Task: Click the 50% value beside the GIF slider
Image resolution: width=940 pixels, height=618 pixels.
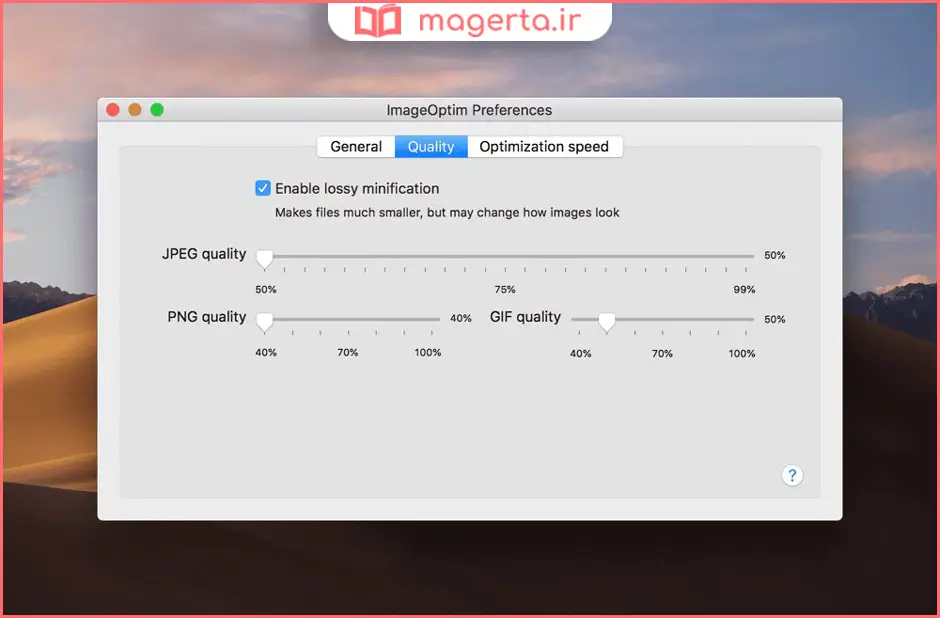Action: [775, 319]
